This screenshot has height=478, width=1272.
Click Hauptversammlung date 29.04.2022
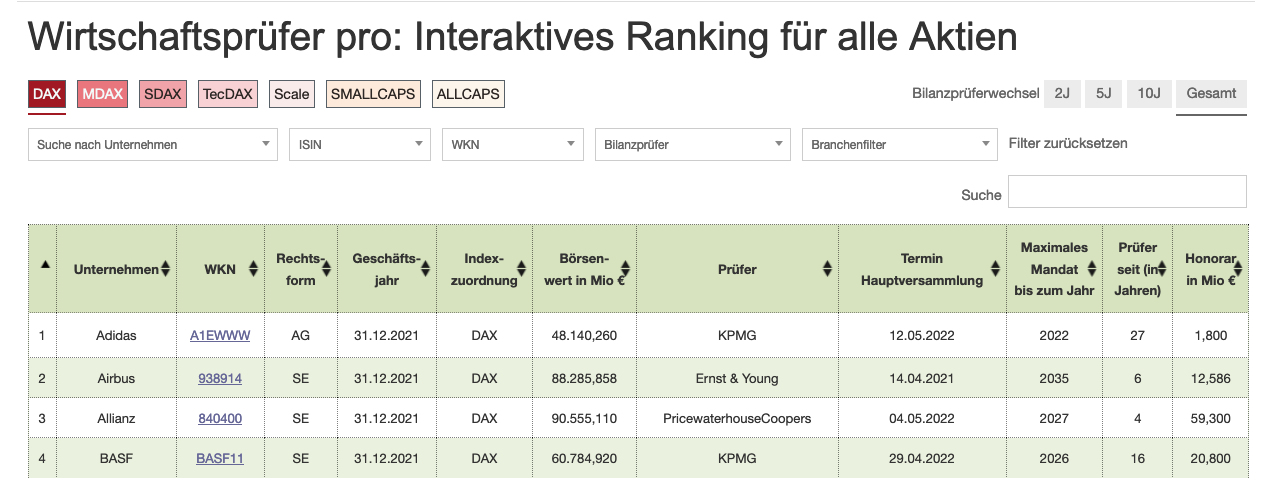(922, 459)
